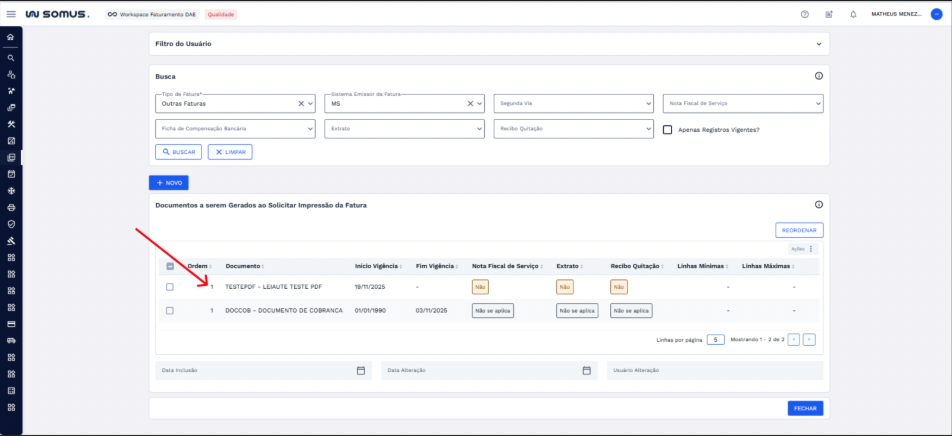Click the Linhas por página field
Viewport: 952px width, 436px height.
pos(716,340)
